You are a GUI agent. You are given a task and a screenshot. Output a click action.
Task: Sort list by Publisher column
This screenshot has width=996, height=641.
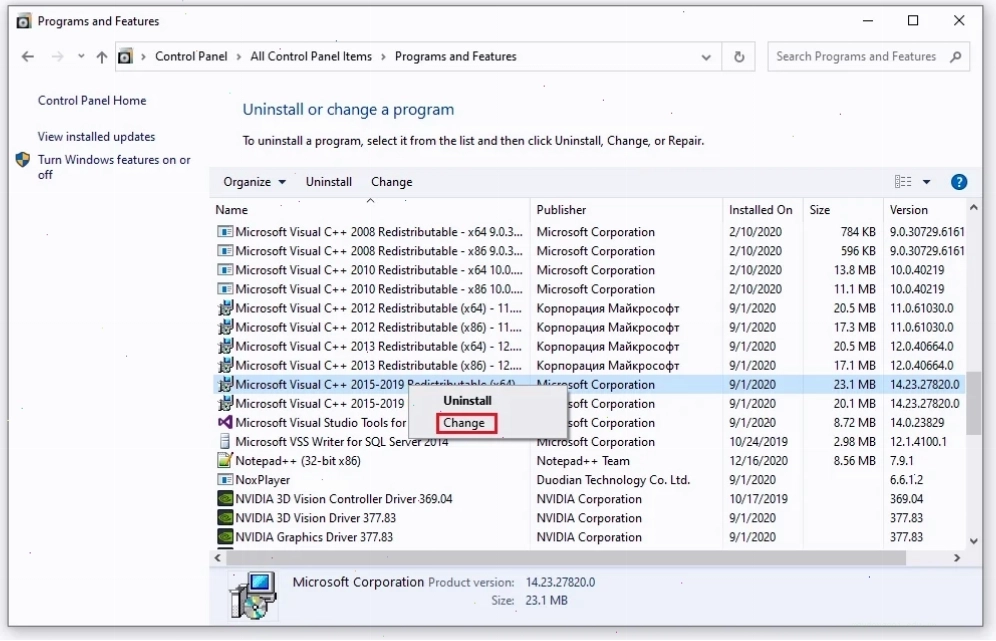(x=561, y=210)
